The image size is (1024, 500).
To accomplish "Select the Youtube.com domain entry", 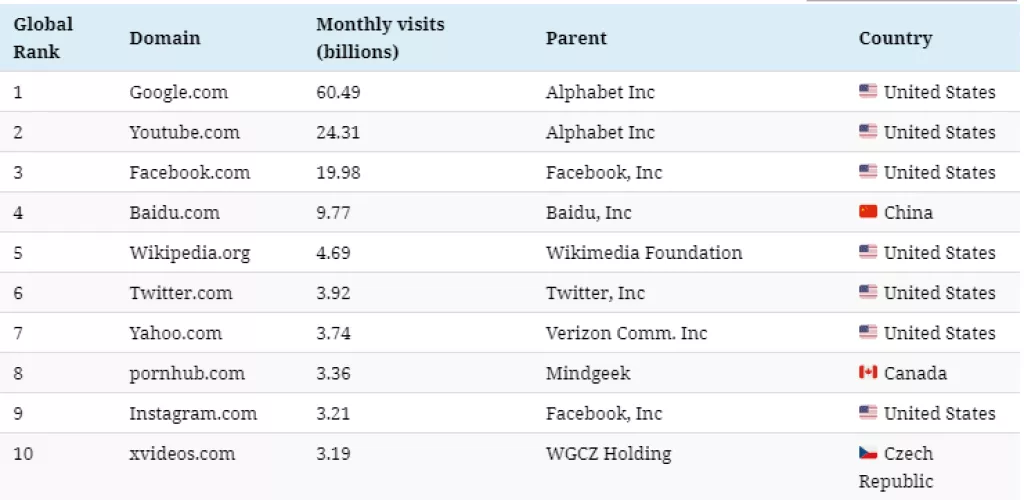I will 184,132.
